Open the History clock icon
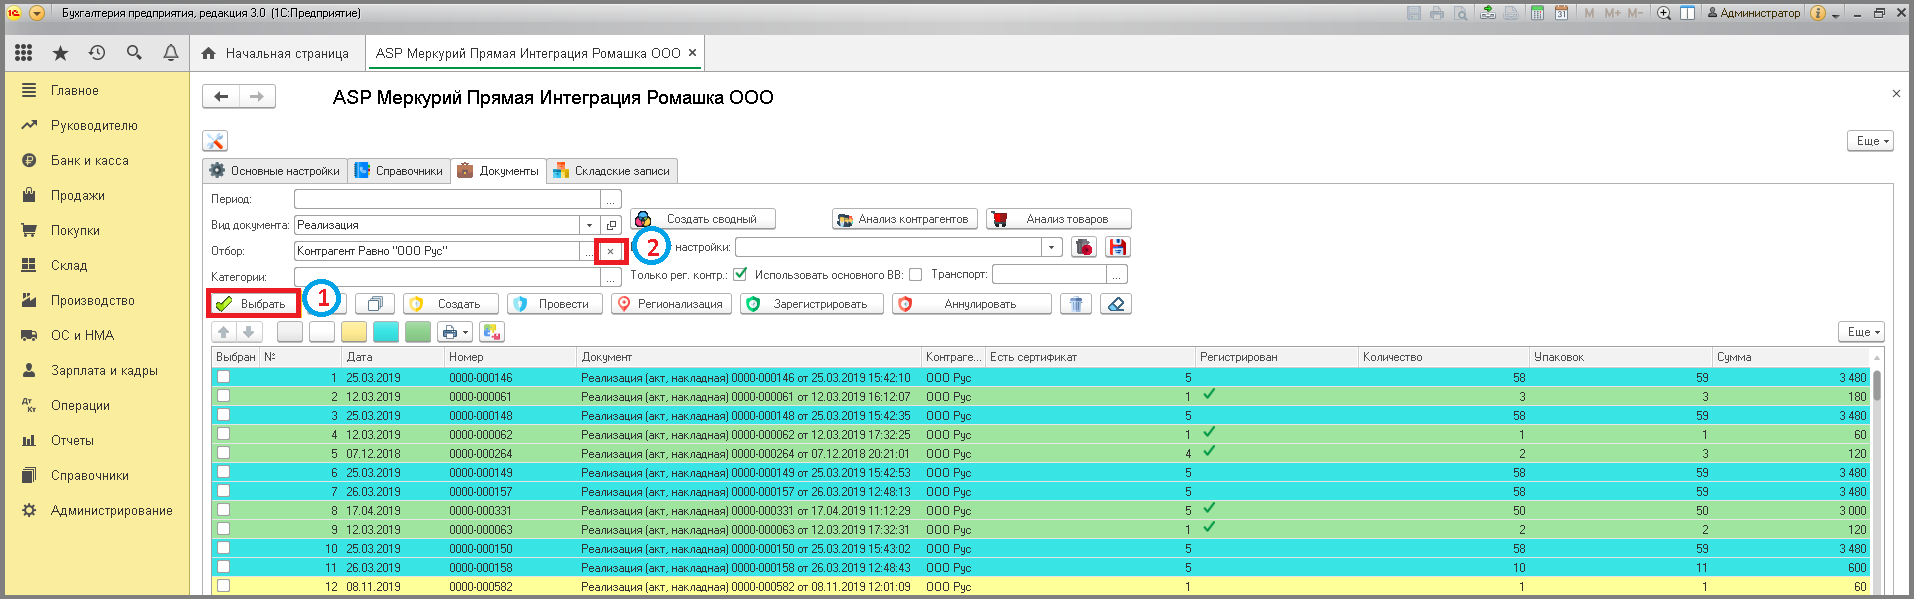 [x=97, y=53]
